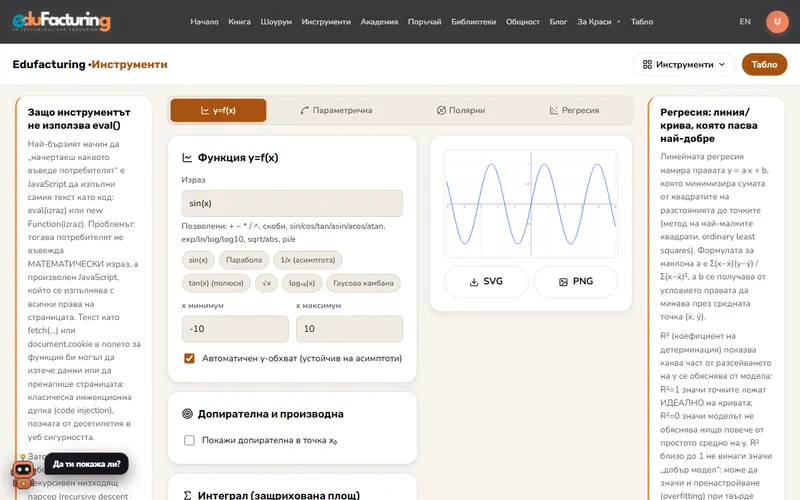800x500 pixels.
Task: Click the x максимум input field
Action: click(349, 329)
